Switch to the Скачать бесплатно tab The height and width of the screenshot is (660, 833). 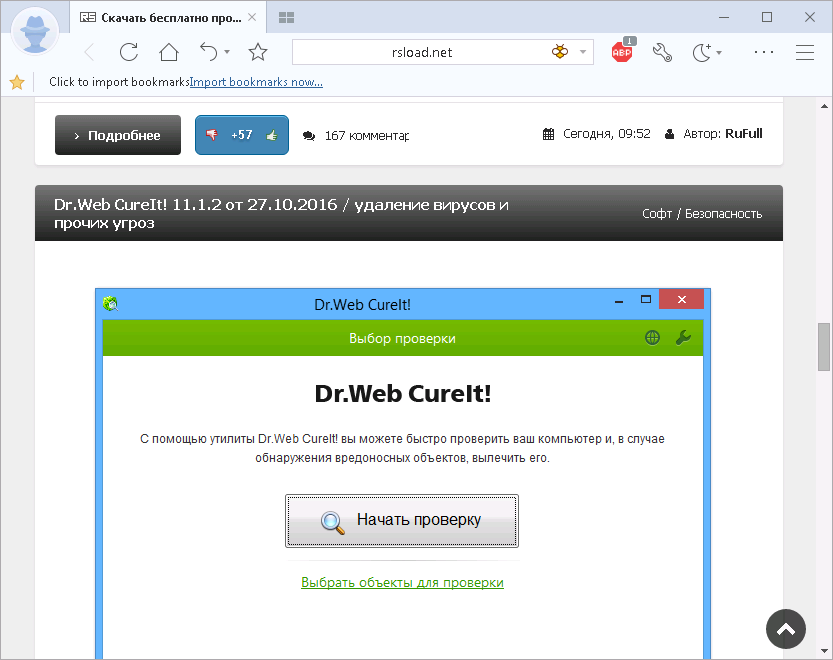click(165, 17)
